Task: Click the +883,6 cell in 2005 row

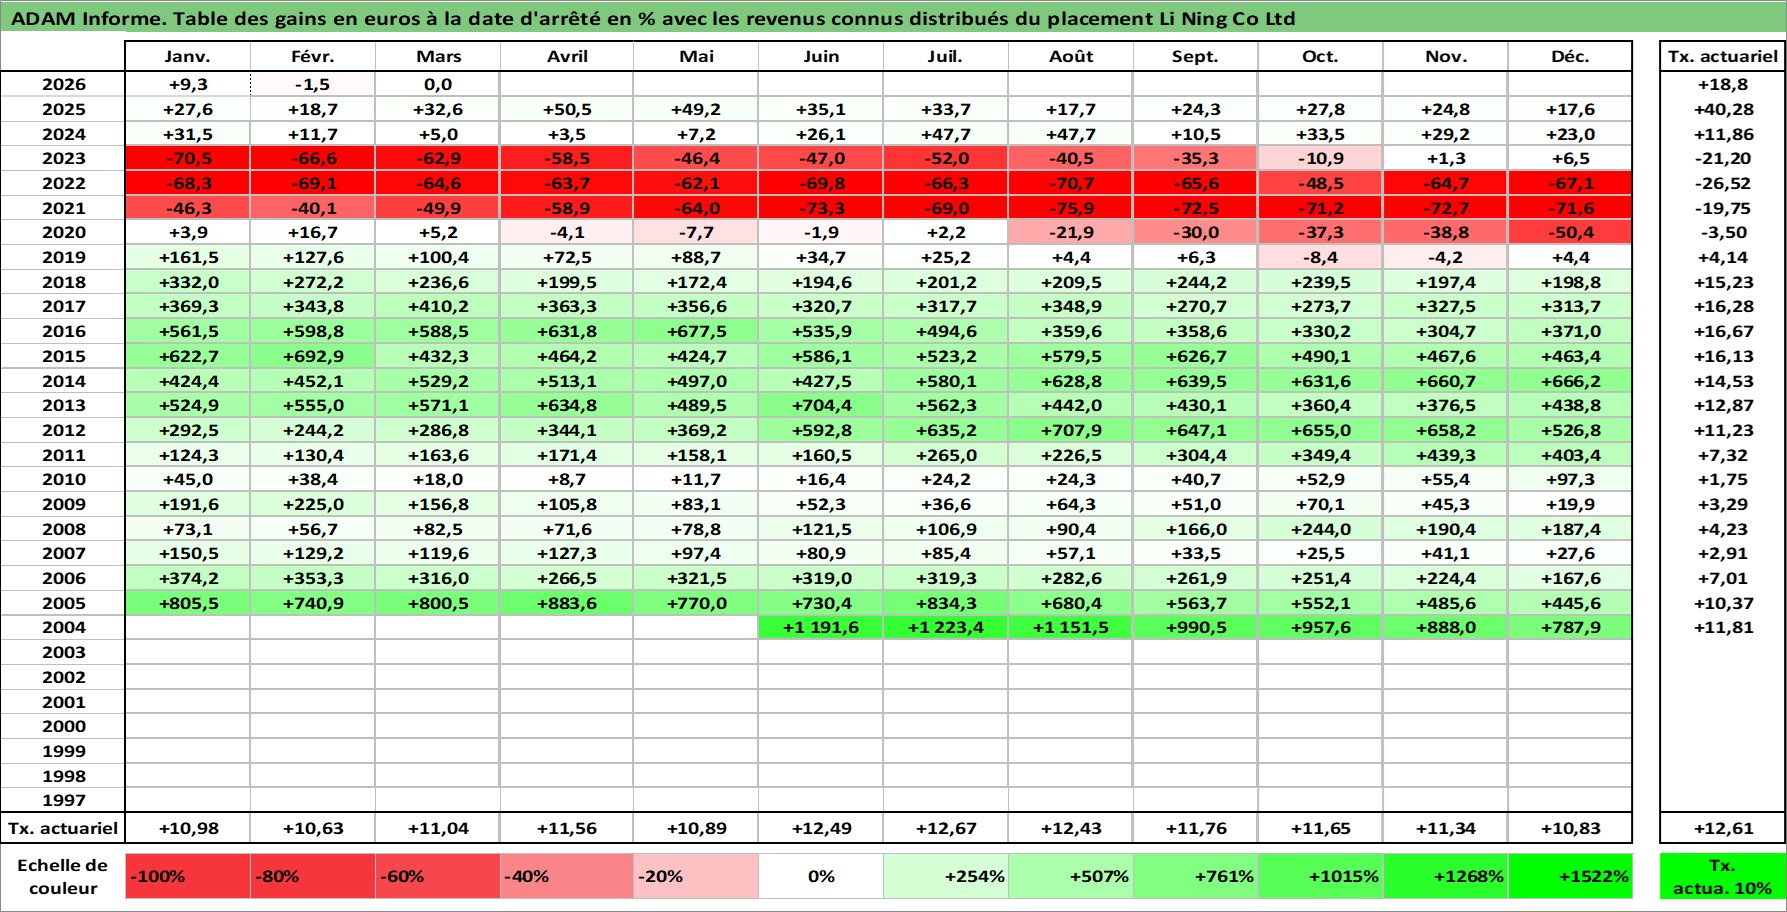Action: click(567, 603)
